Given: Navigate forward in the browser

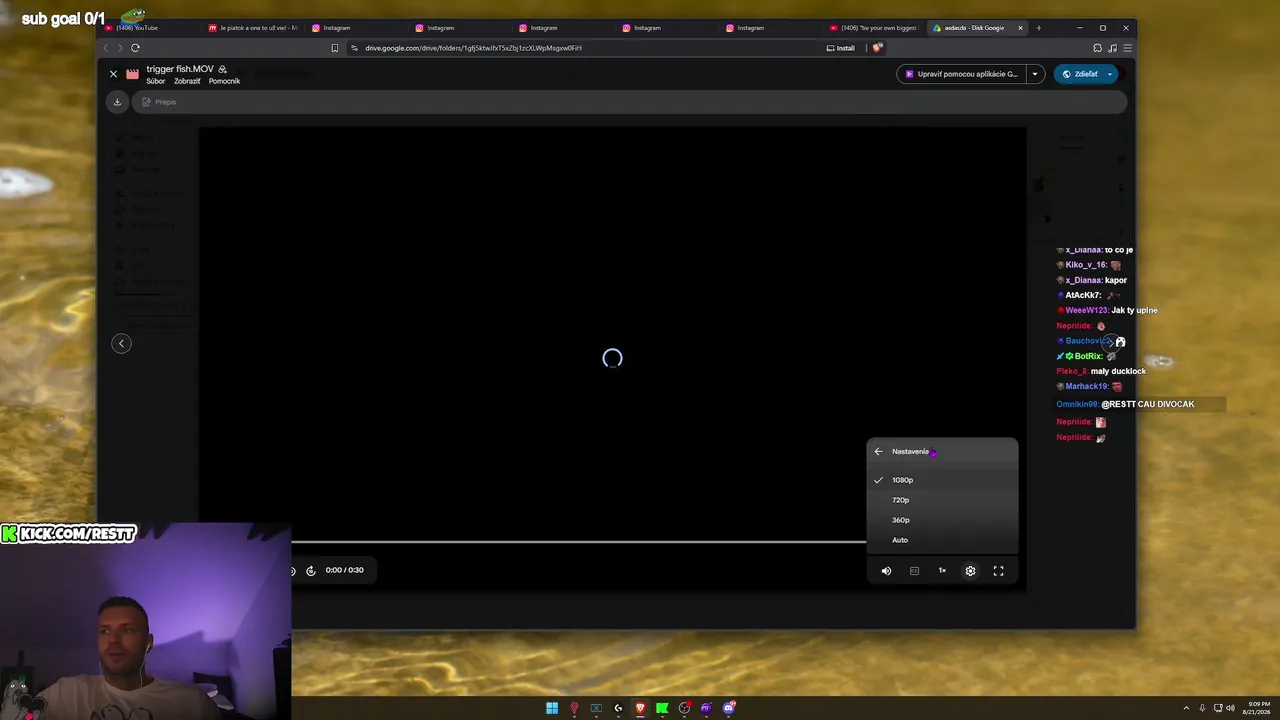Looking at the screenshot, I should point(120,48).
